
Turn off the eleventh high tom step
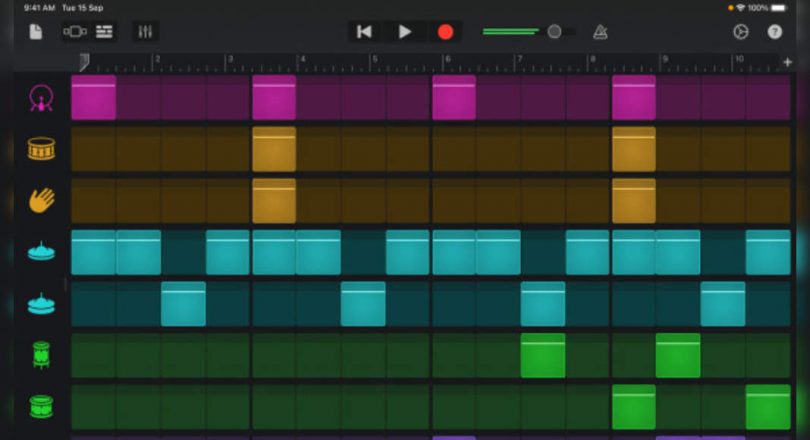pos(543,356)
